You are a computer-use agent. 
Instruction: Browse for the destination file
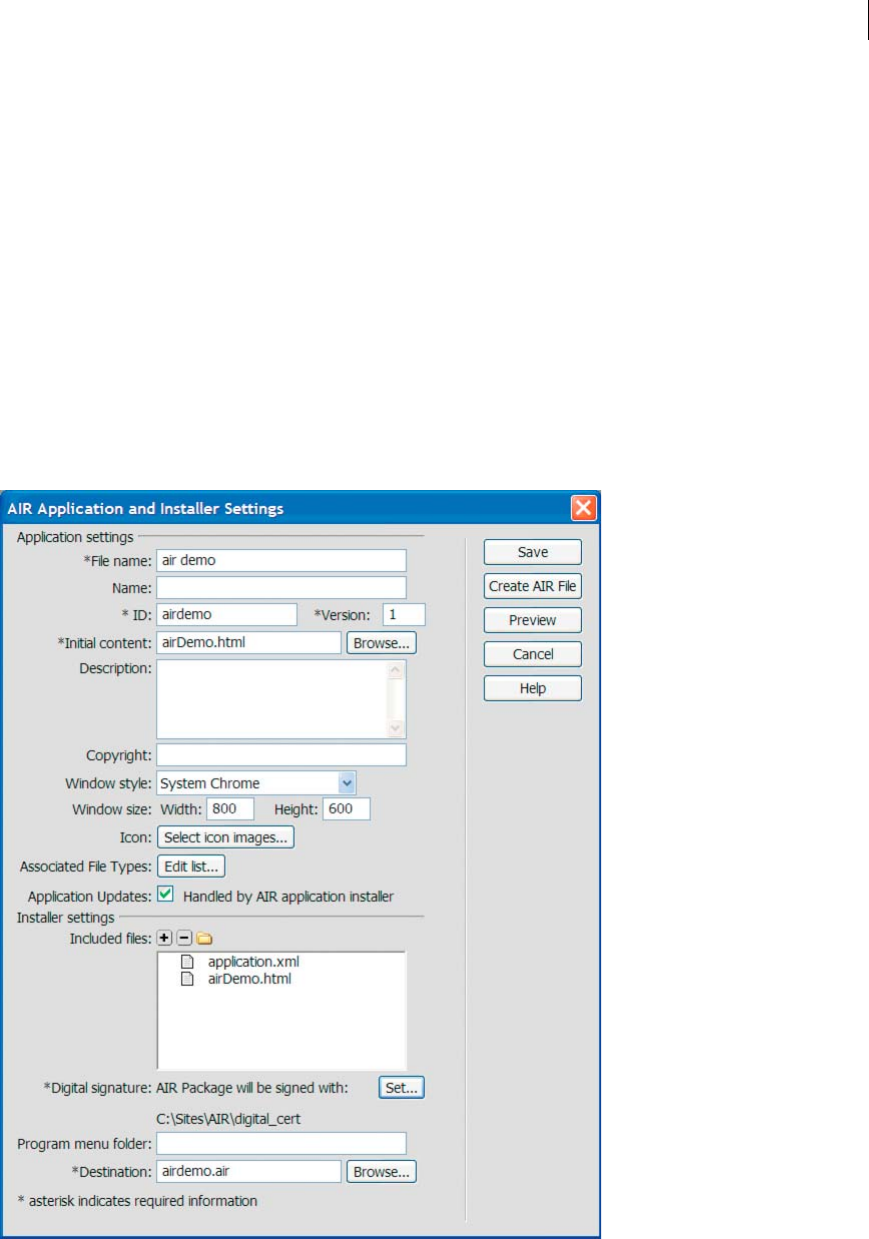tap(381, 1171)
